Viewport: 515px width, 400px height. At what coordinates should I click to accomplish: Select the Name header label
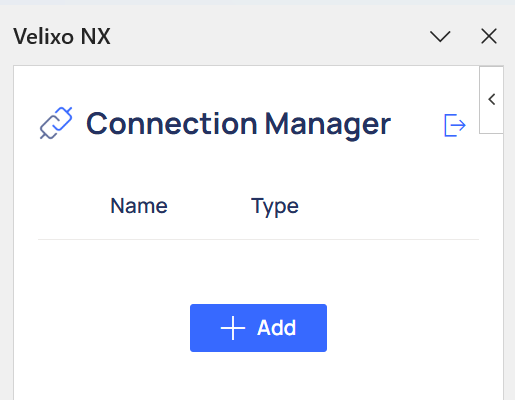[x=139, y=206]
